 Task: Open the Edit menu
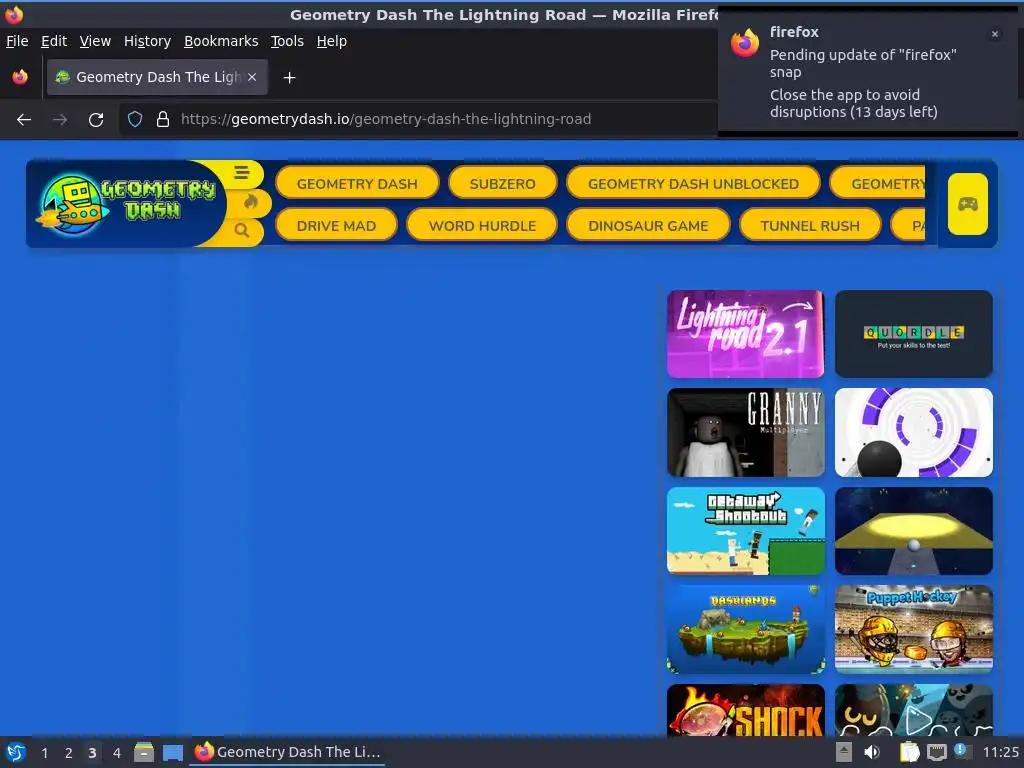pos(54,41)
